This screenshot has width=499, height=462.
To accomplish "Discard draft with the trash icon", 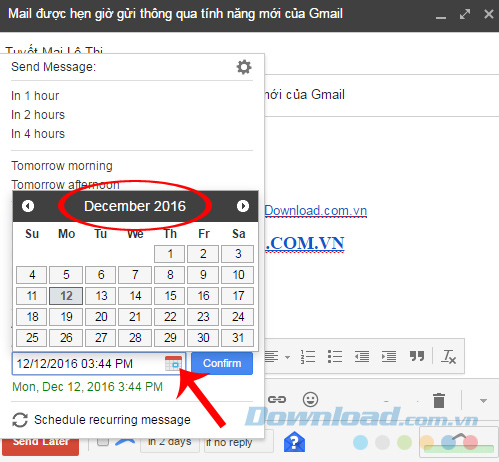I will (x=439, y=400).
